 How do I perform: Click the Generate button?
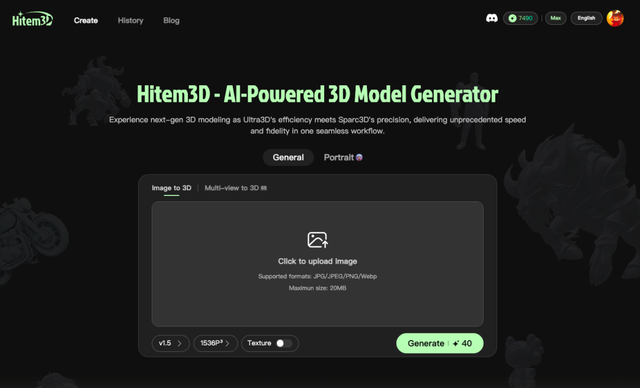pyautogui.click(x=440, y=343)
